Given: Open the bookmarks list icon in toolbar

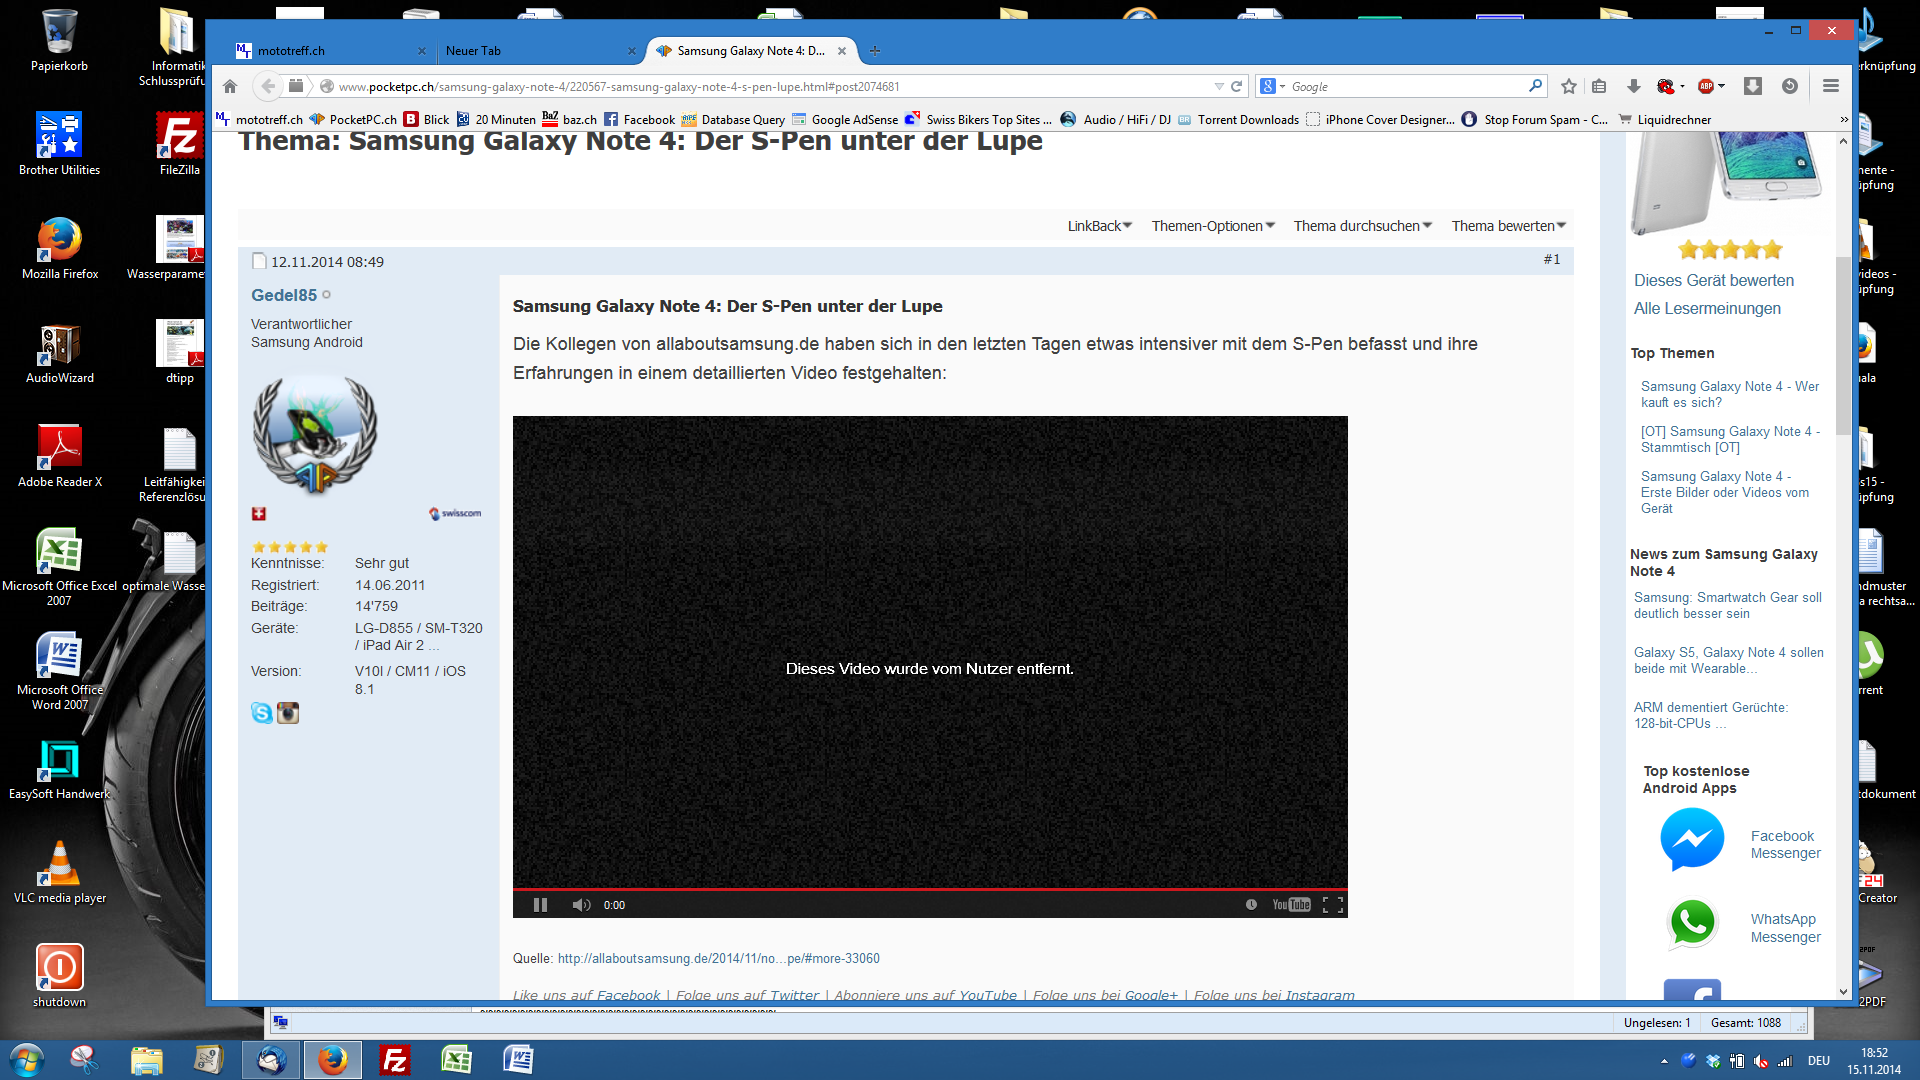Looking at the screenshot, I should [x=1599, y=86].
